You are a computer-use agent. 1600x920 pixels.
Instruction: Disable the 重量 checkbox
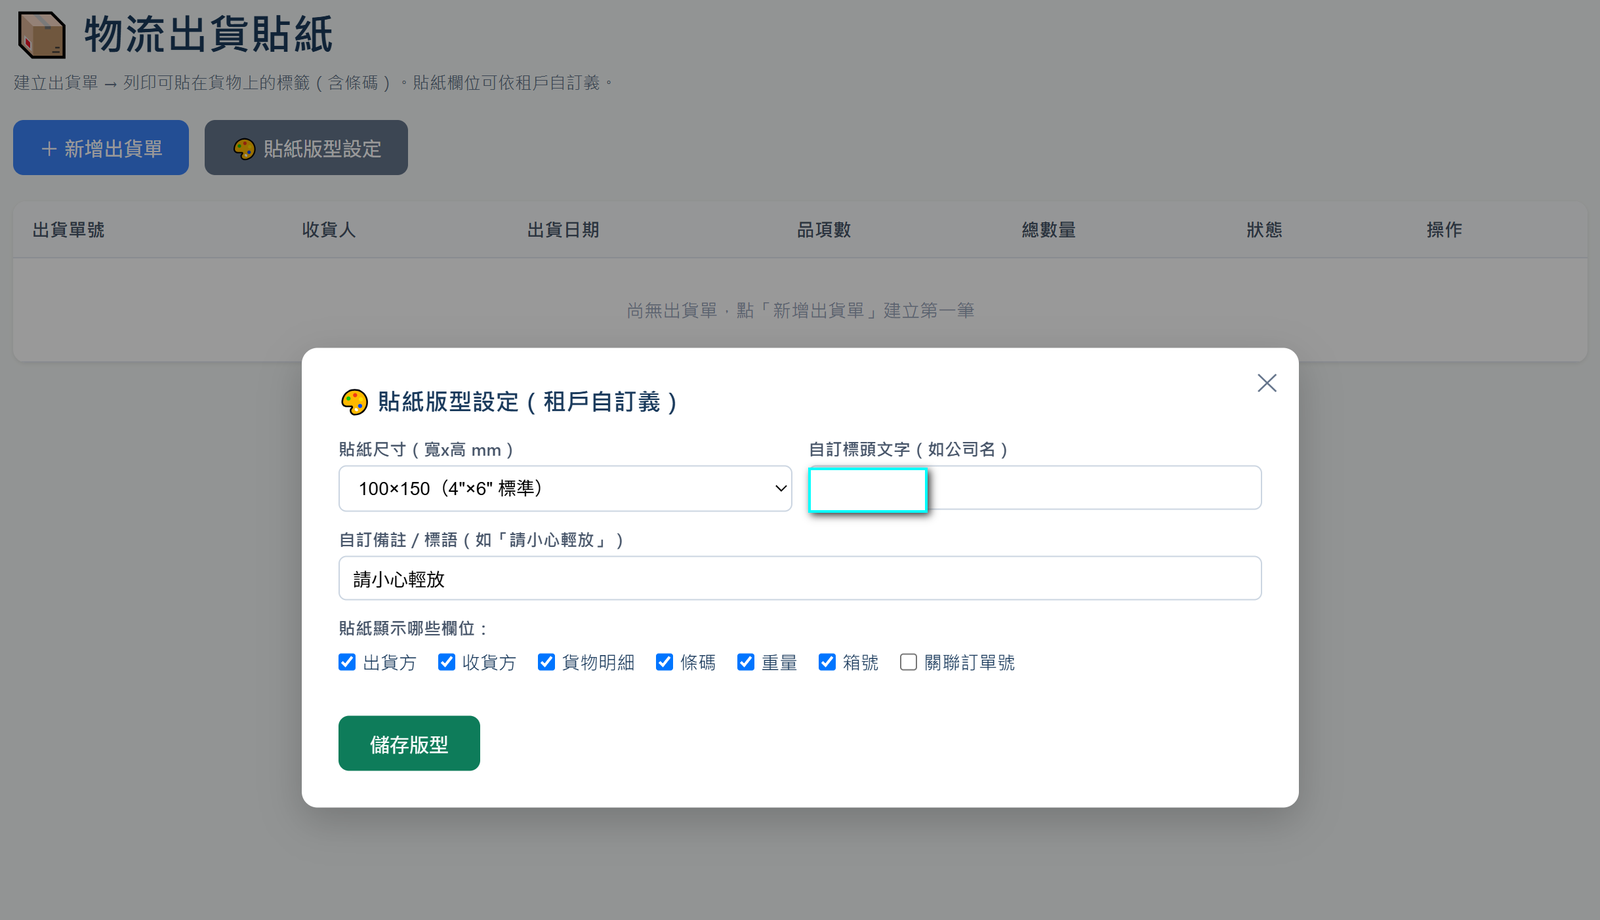point(746,662)
